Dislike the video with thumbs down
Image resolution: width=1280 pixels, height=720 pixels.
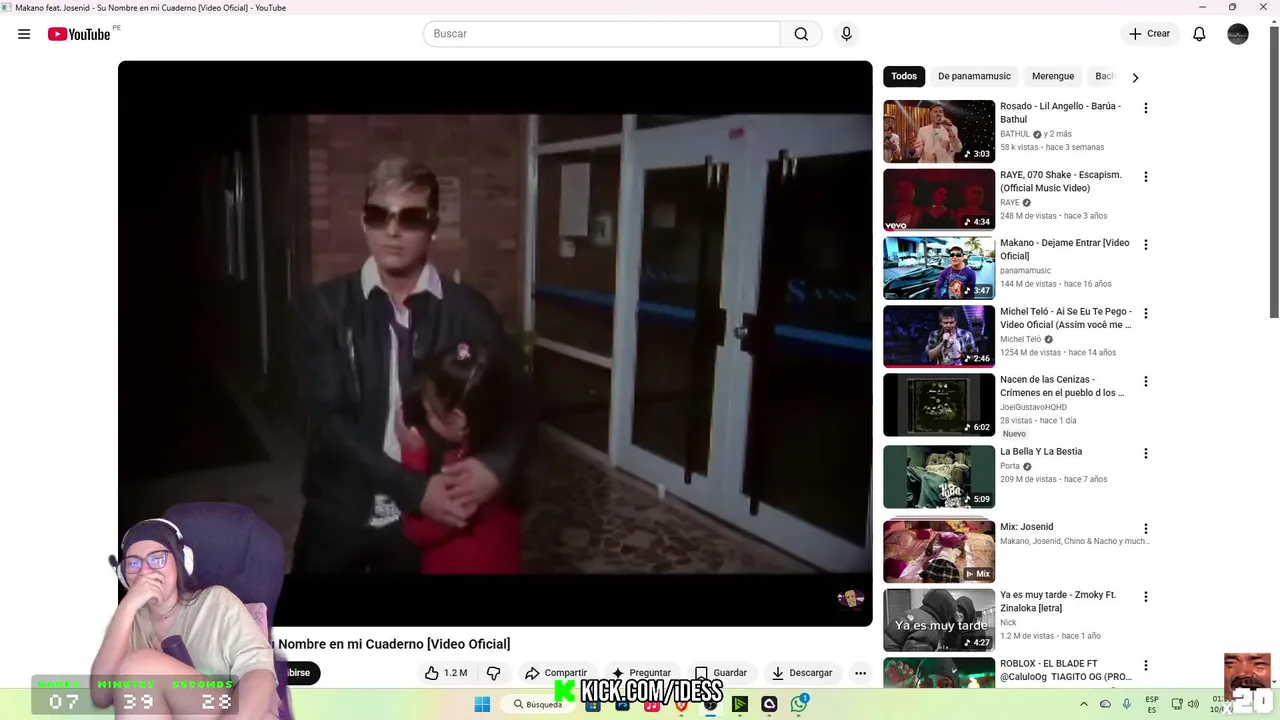click(x=493, y=673)
